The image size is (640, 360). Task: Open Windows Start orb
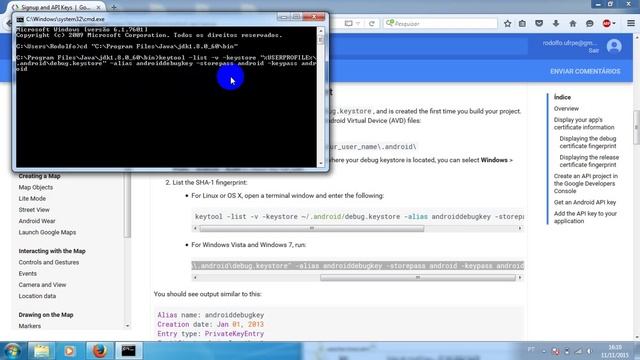coord(12,351)
